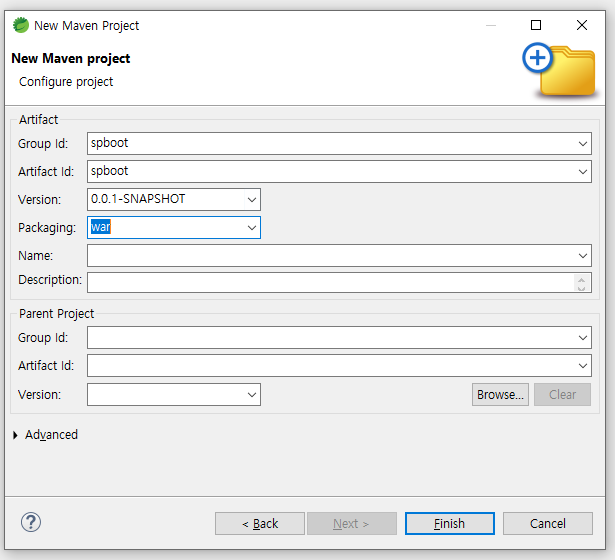Click the greyed-out Next button
Viewport: 615px width, 560px height.
[x=351, y=524]
